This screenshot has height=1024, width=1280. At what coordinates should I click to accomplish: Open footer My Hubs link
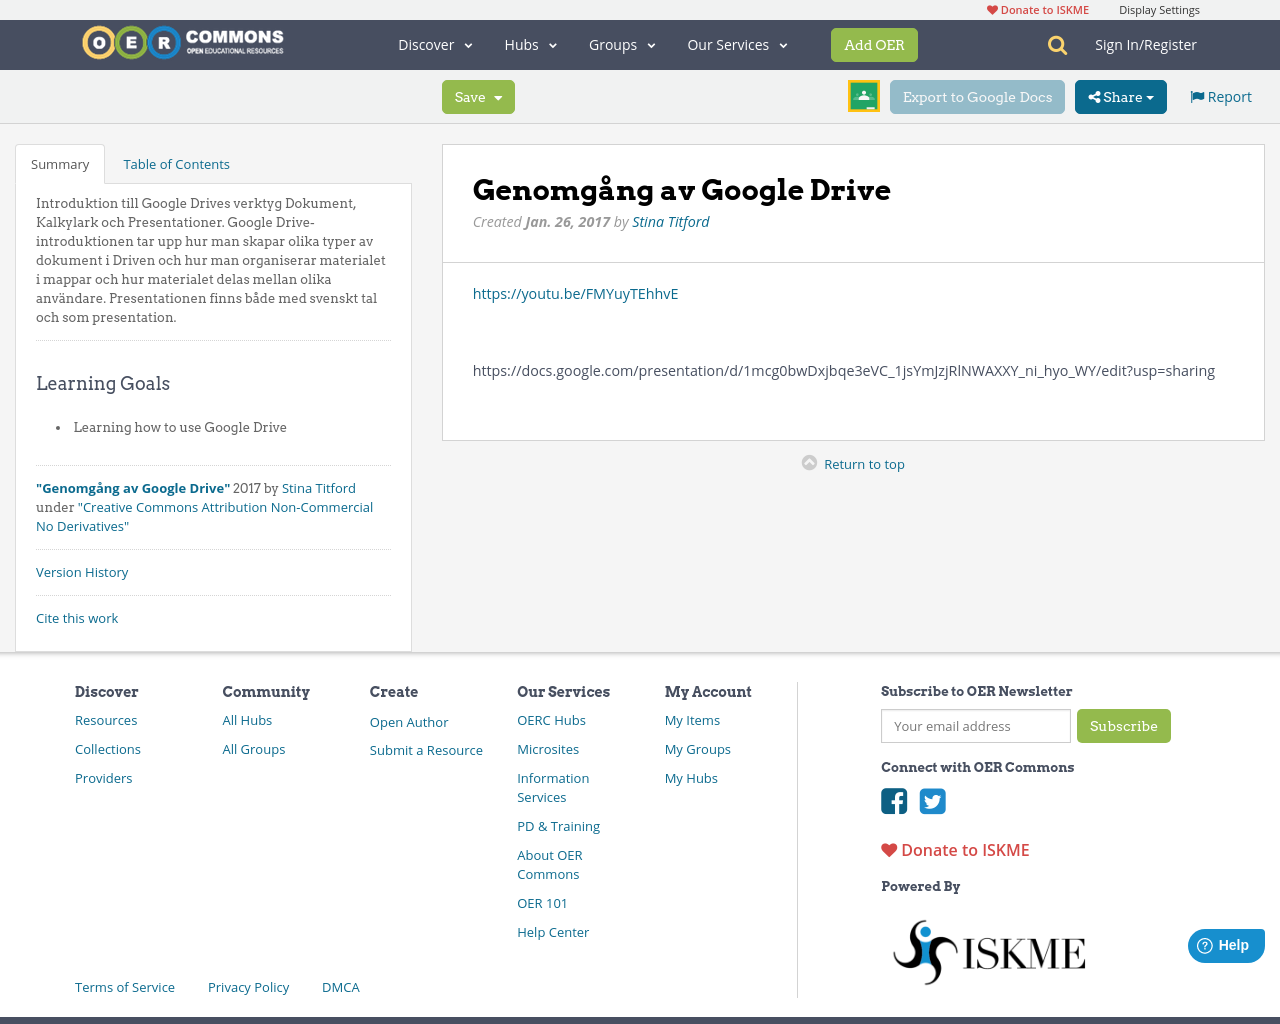point(691,778)
